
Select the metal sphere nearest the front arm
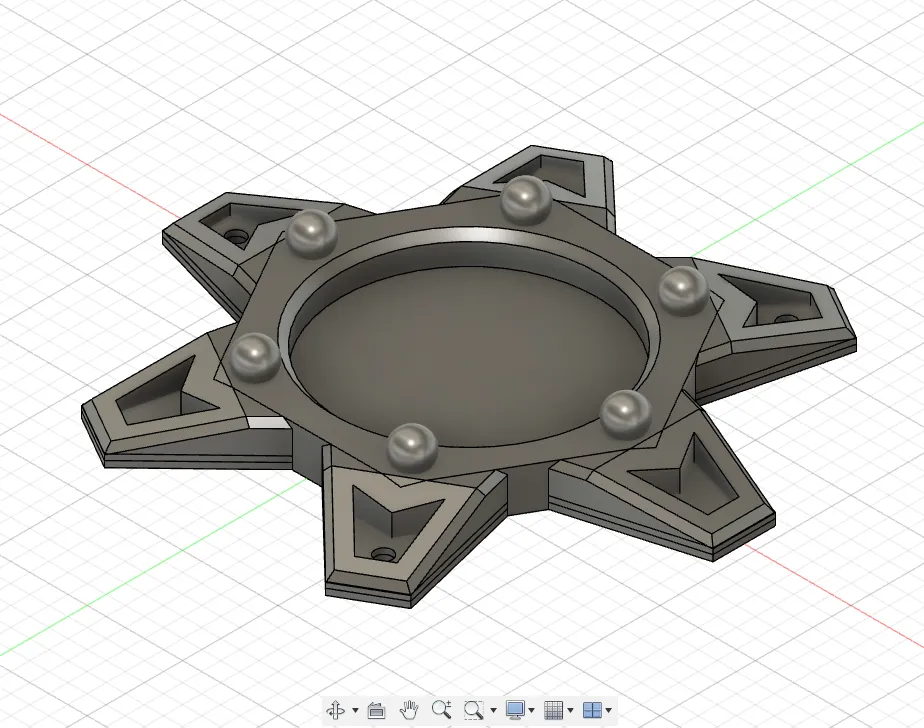tap(412, 446)
